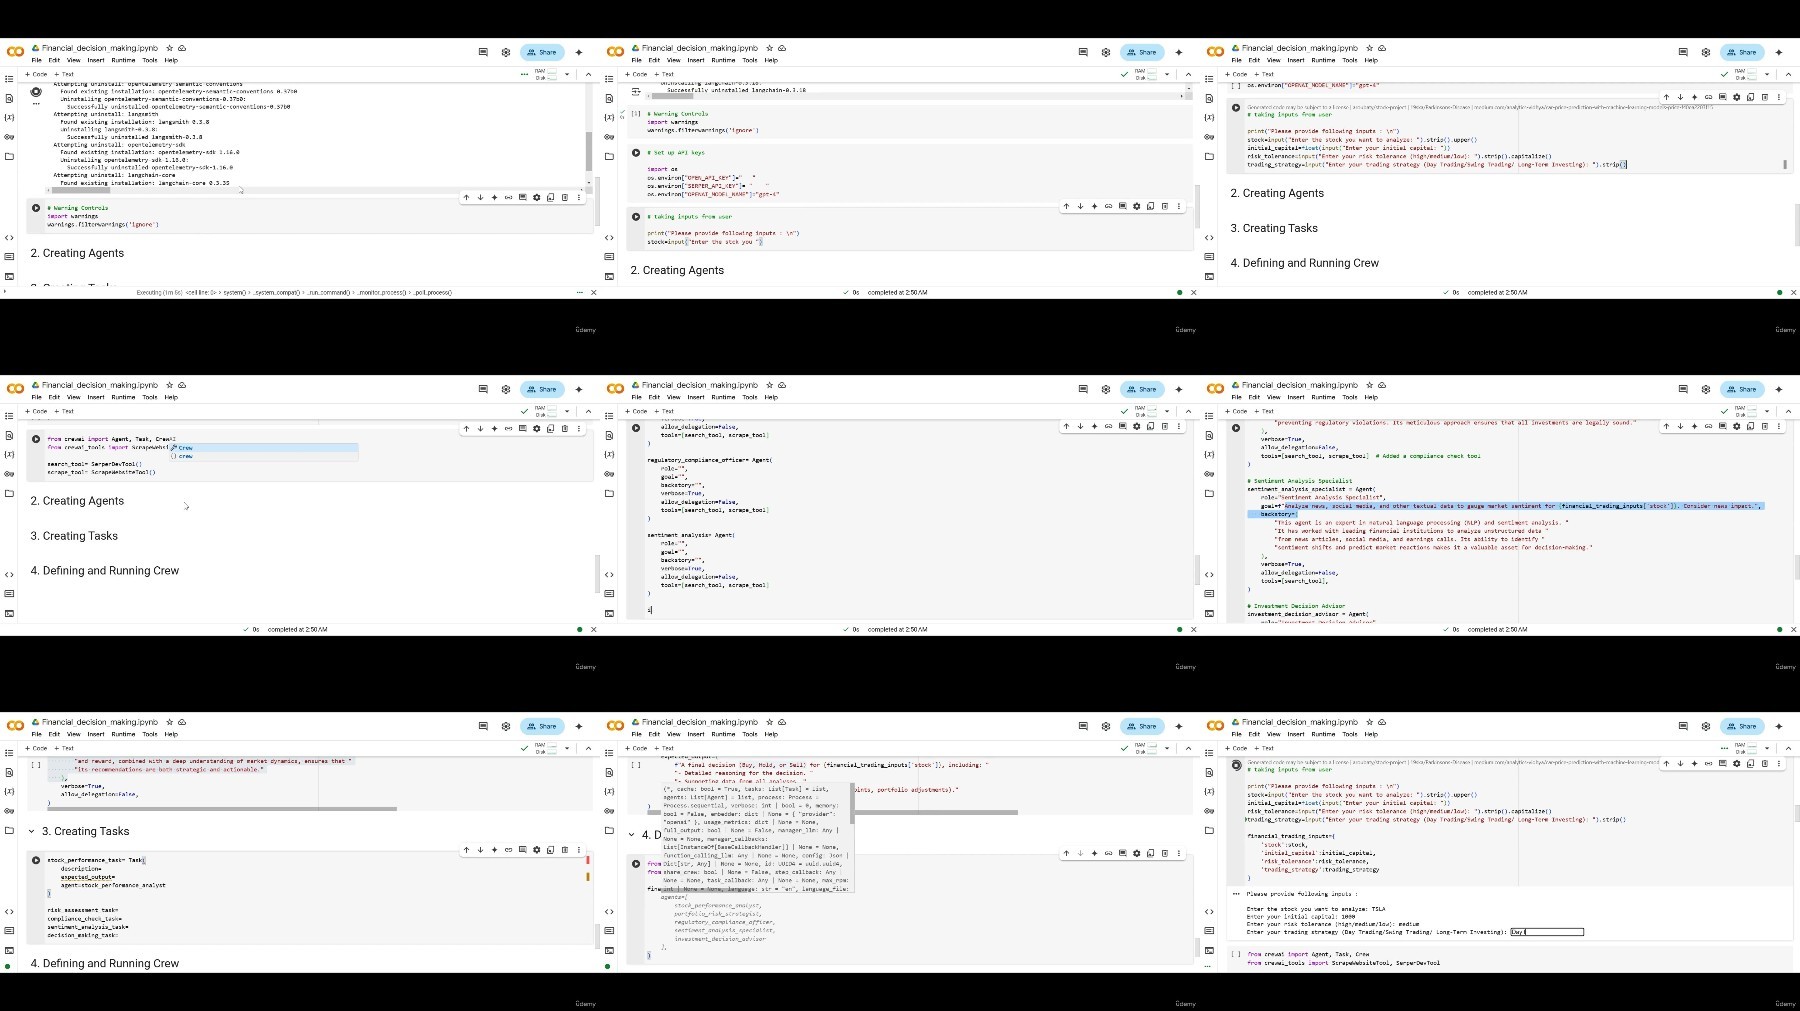
Task: Select highlighted 'Crew' autocomplete suggestion
Action: click(264, 448)
